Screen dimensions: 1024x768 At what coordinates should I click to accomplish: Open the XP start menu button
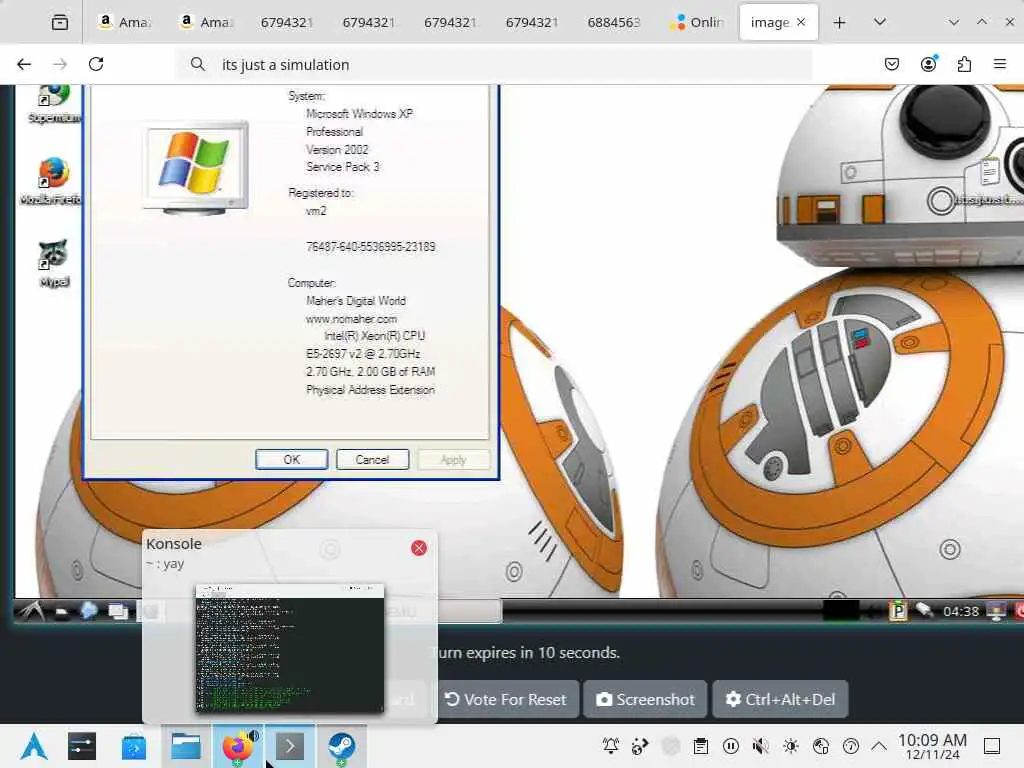pyautogui.click(x=31, y=611)
